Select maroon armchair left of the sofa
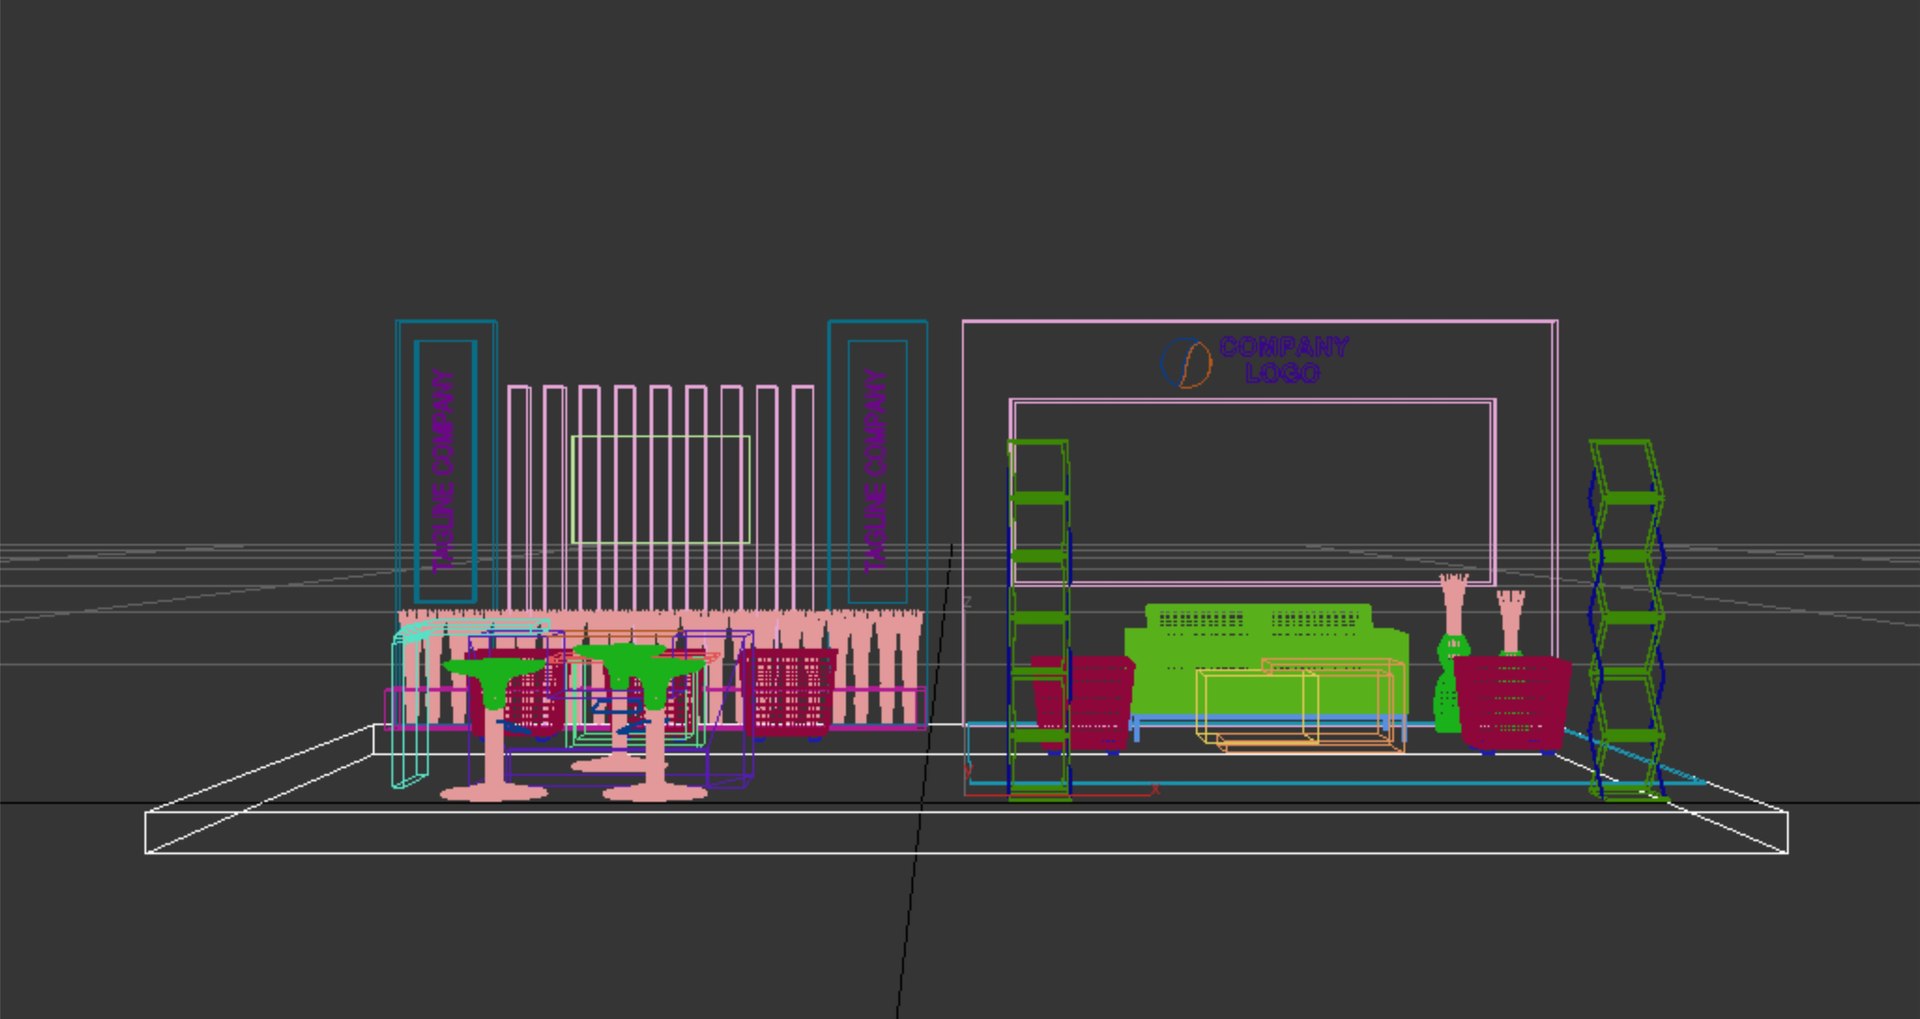Image resolution: width=1920 pixels, height=1019 pixels. coord(1085,702)
